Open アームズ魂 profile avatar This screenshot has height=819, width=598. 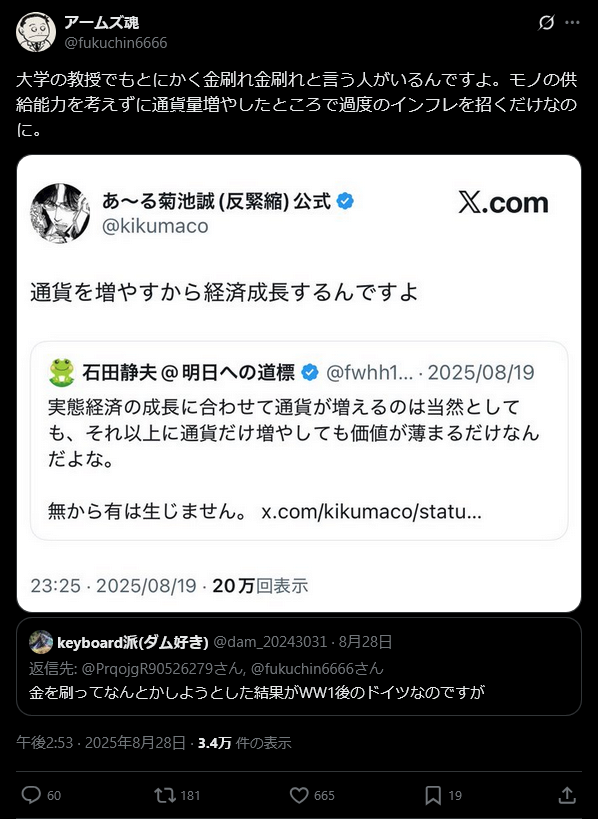pos(36,32)
